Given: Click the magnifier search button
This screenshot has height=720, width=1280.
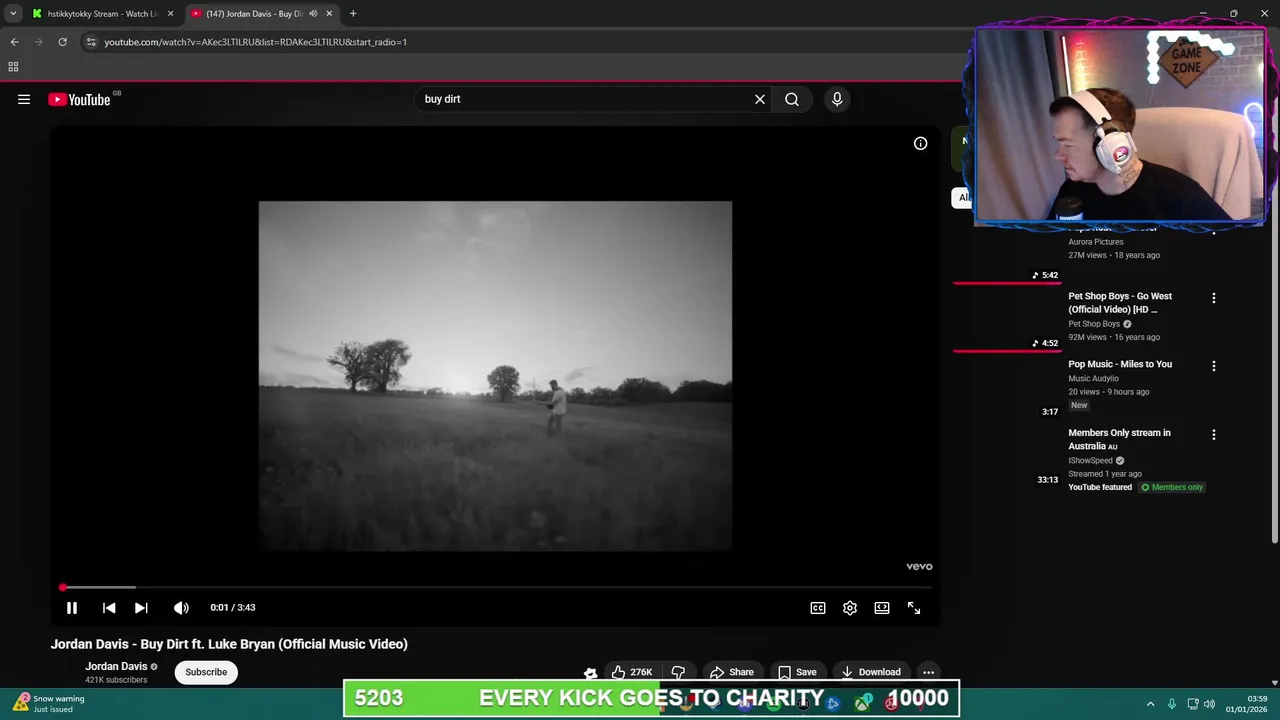Looking at the screenshot, I should click(792, 99).
